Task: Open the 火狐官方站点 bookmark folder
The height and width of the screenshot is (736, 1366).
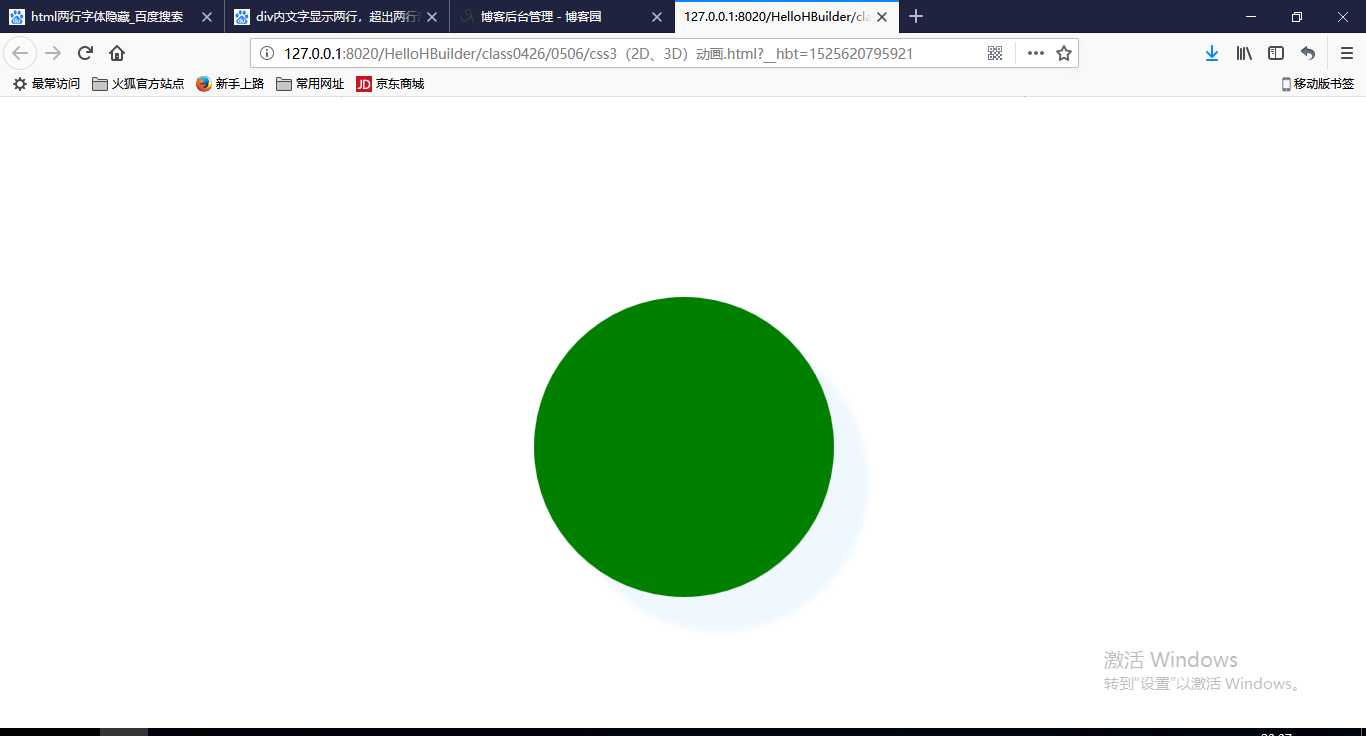Action: click(138, 84)
